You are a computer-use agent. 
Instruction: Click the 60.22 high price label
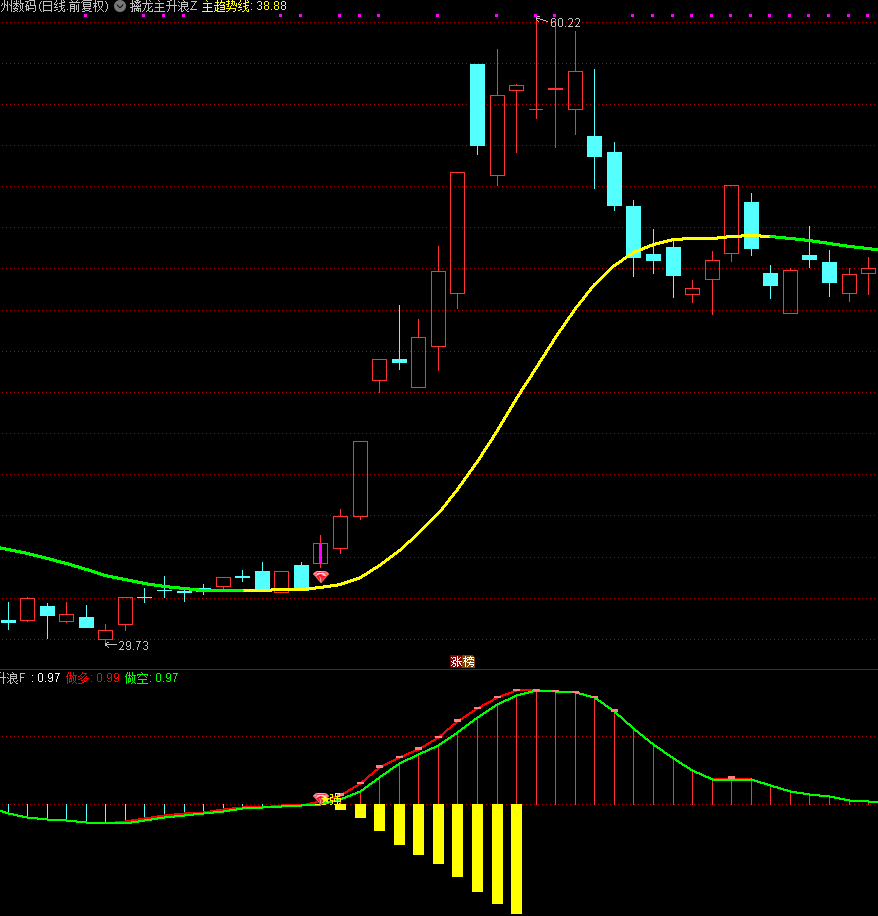pos(565,23)
